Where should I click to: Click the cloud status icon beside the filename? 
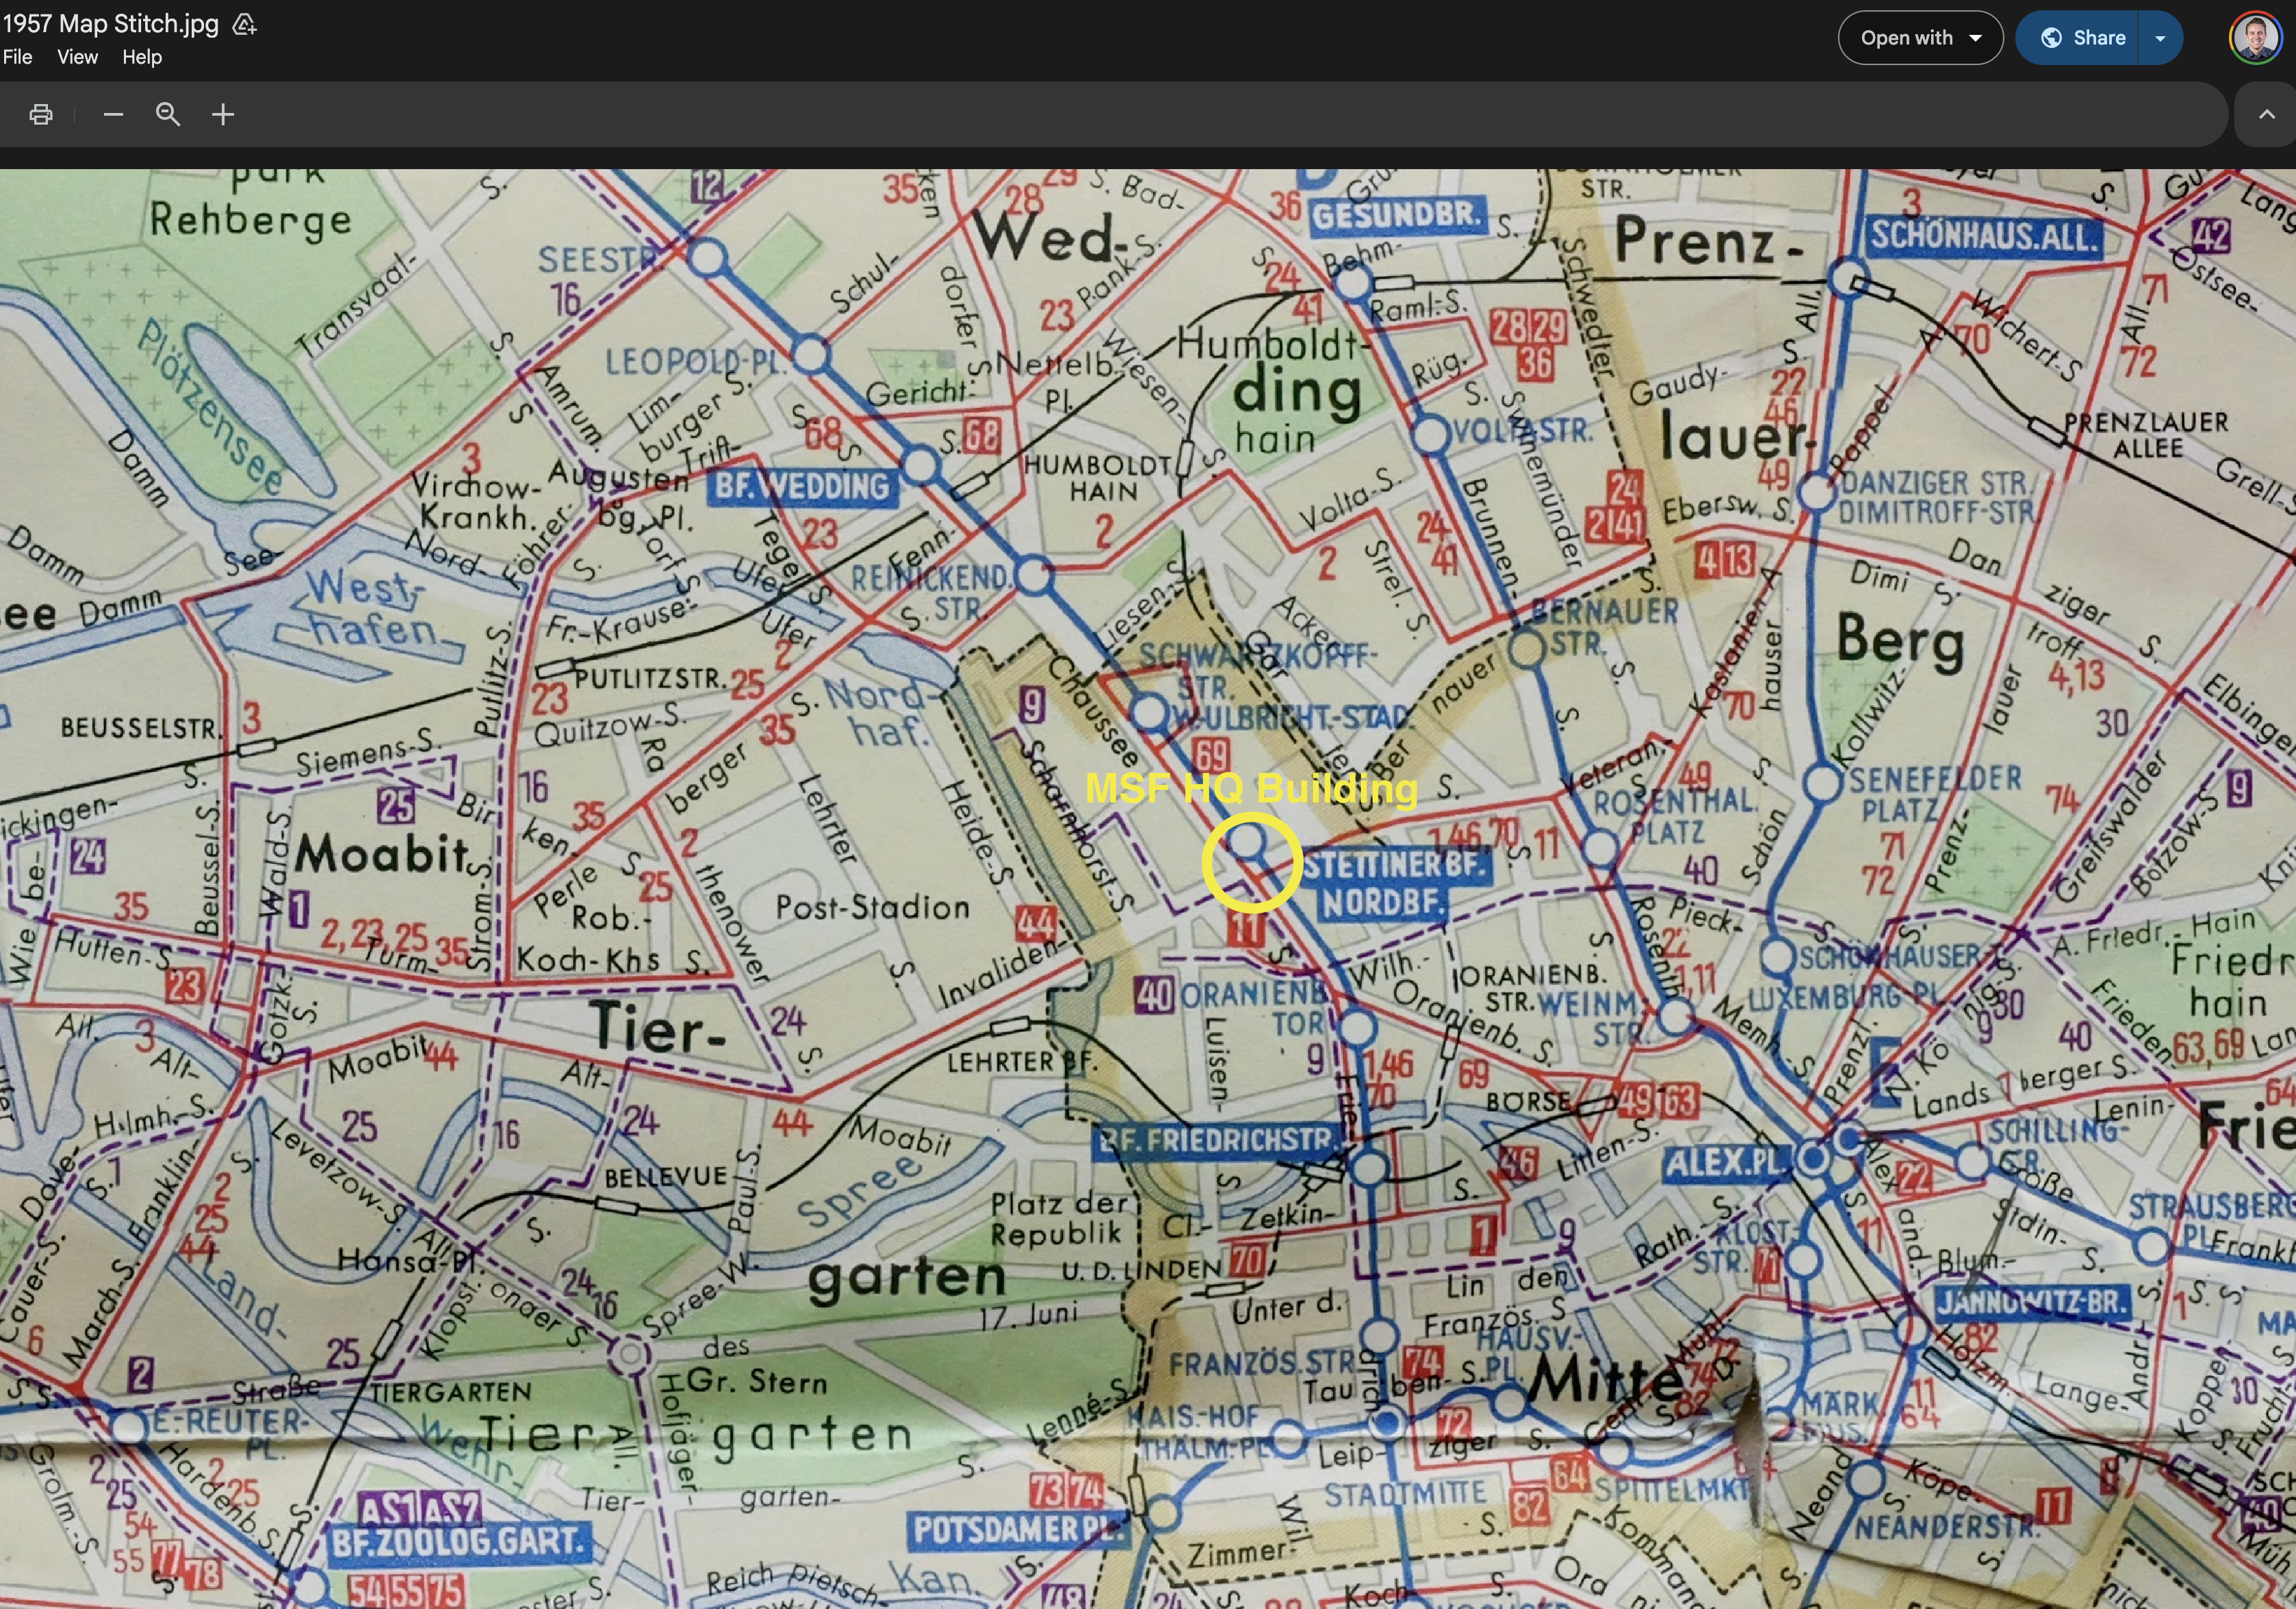pyautogui.click(x=244, y=24)
